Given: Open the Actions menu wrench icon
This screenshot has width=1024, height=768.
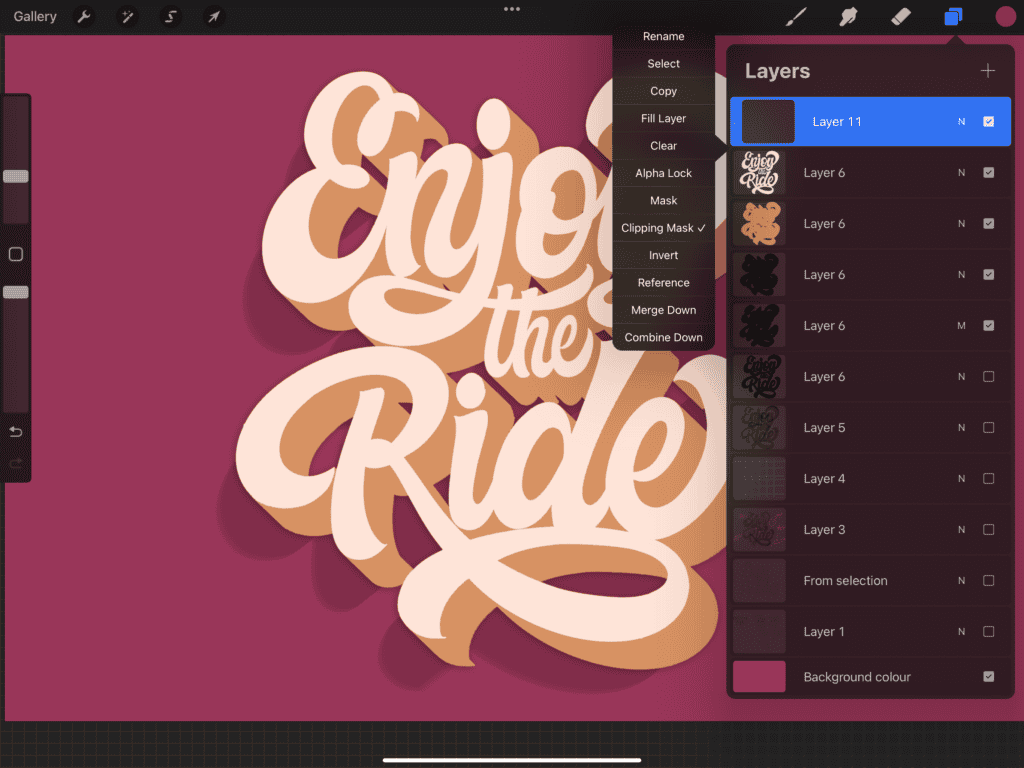Looking at the screenshot, I should tap(85, 17).
